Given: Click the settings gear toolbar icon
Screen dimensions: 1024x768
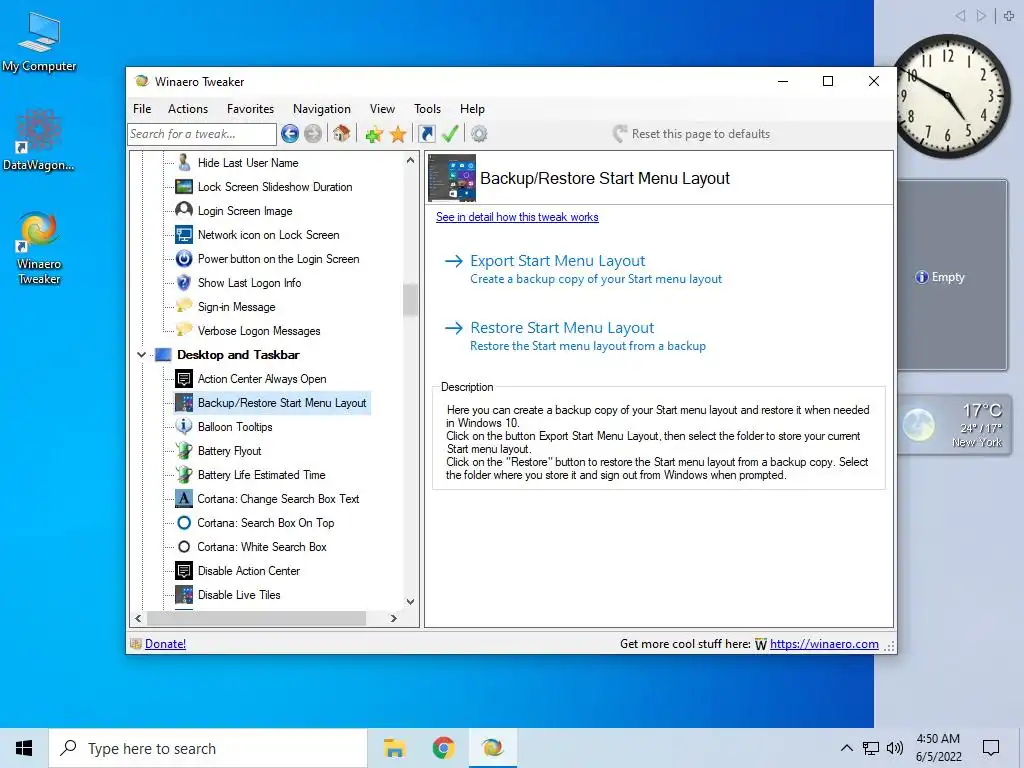Looking at the screenshot, I should tap(479, 134).
